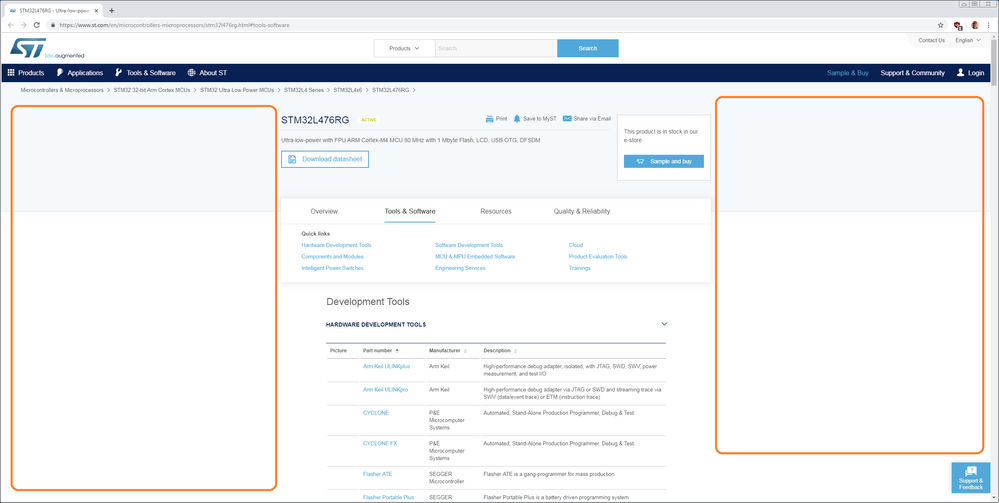The width and height of the screenshot is (999, 503).
Task: Click Microcontrollers & Microprocessors breadcrumb
Action: pyautogui.click(x=62, y=91)
